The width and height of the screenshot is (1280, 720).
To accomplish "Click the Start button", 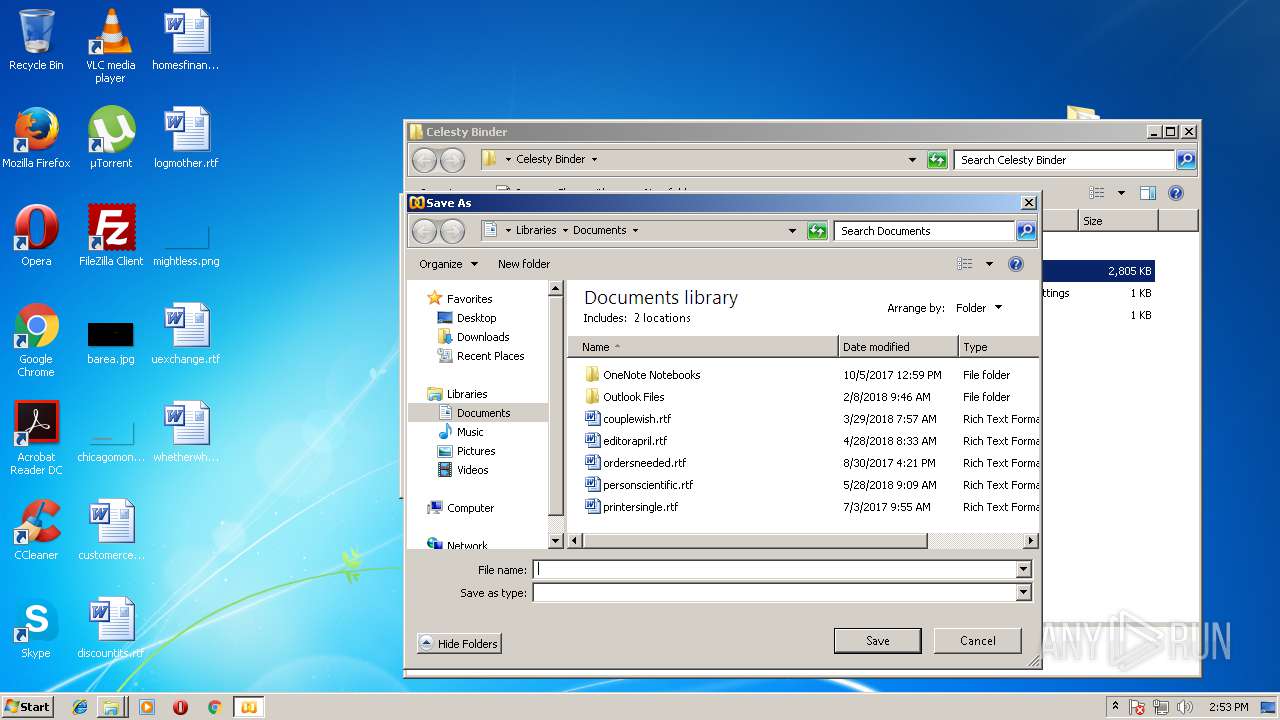I will click(27, 706).
